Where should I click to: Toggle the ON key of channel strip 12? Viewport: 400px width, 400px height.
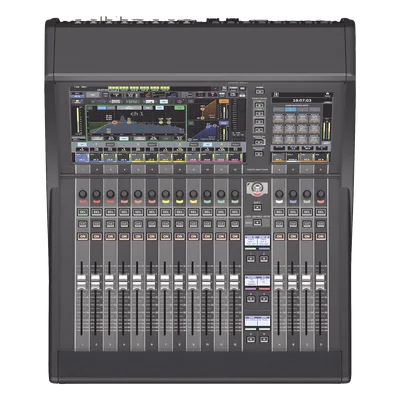[235, 236]
